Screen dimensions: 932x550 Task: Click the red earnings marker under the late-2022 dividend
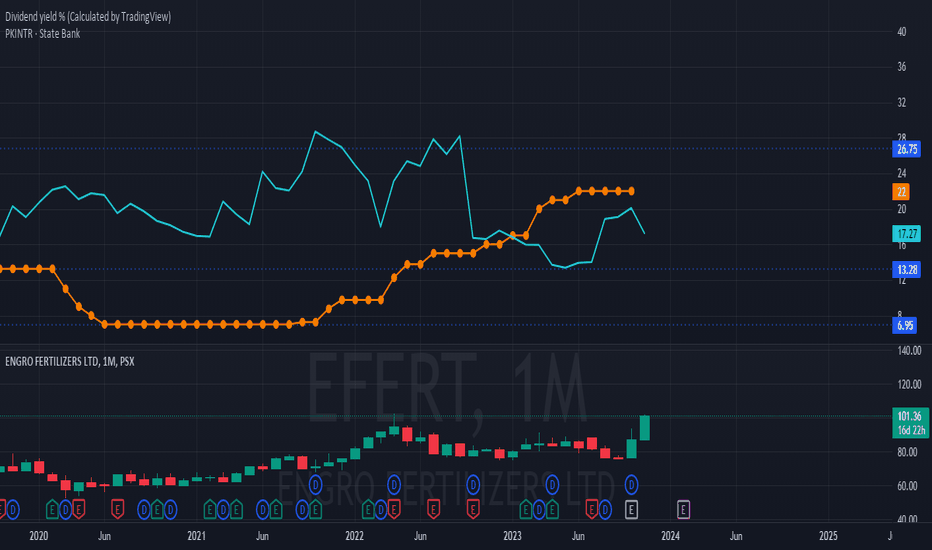[473, 510]
